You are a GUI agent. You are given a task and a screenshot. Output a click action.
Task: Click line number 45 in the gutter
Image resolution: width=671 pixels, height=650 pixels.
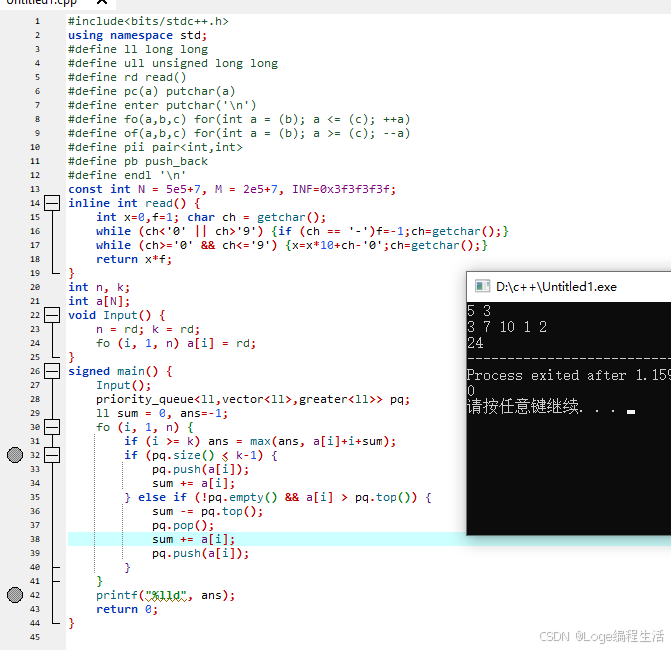tap(35, 637)
